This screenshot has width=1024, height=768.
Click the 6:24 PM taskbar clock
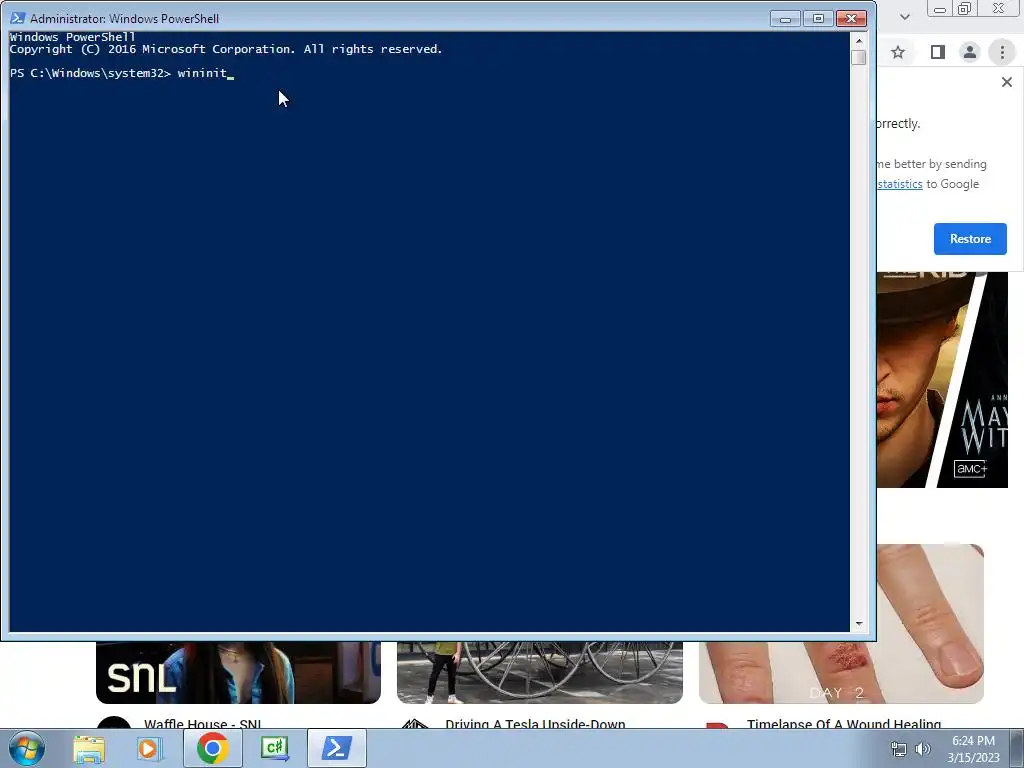click(x=973, y=741)
